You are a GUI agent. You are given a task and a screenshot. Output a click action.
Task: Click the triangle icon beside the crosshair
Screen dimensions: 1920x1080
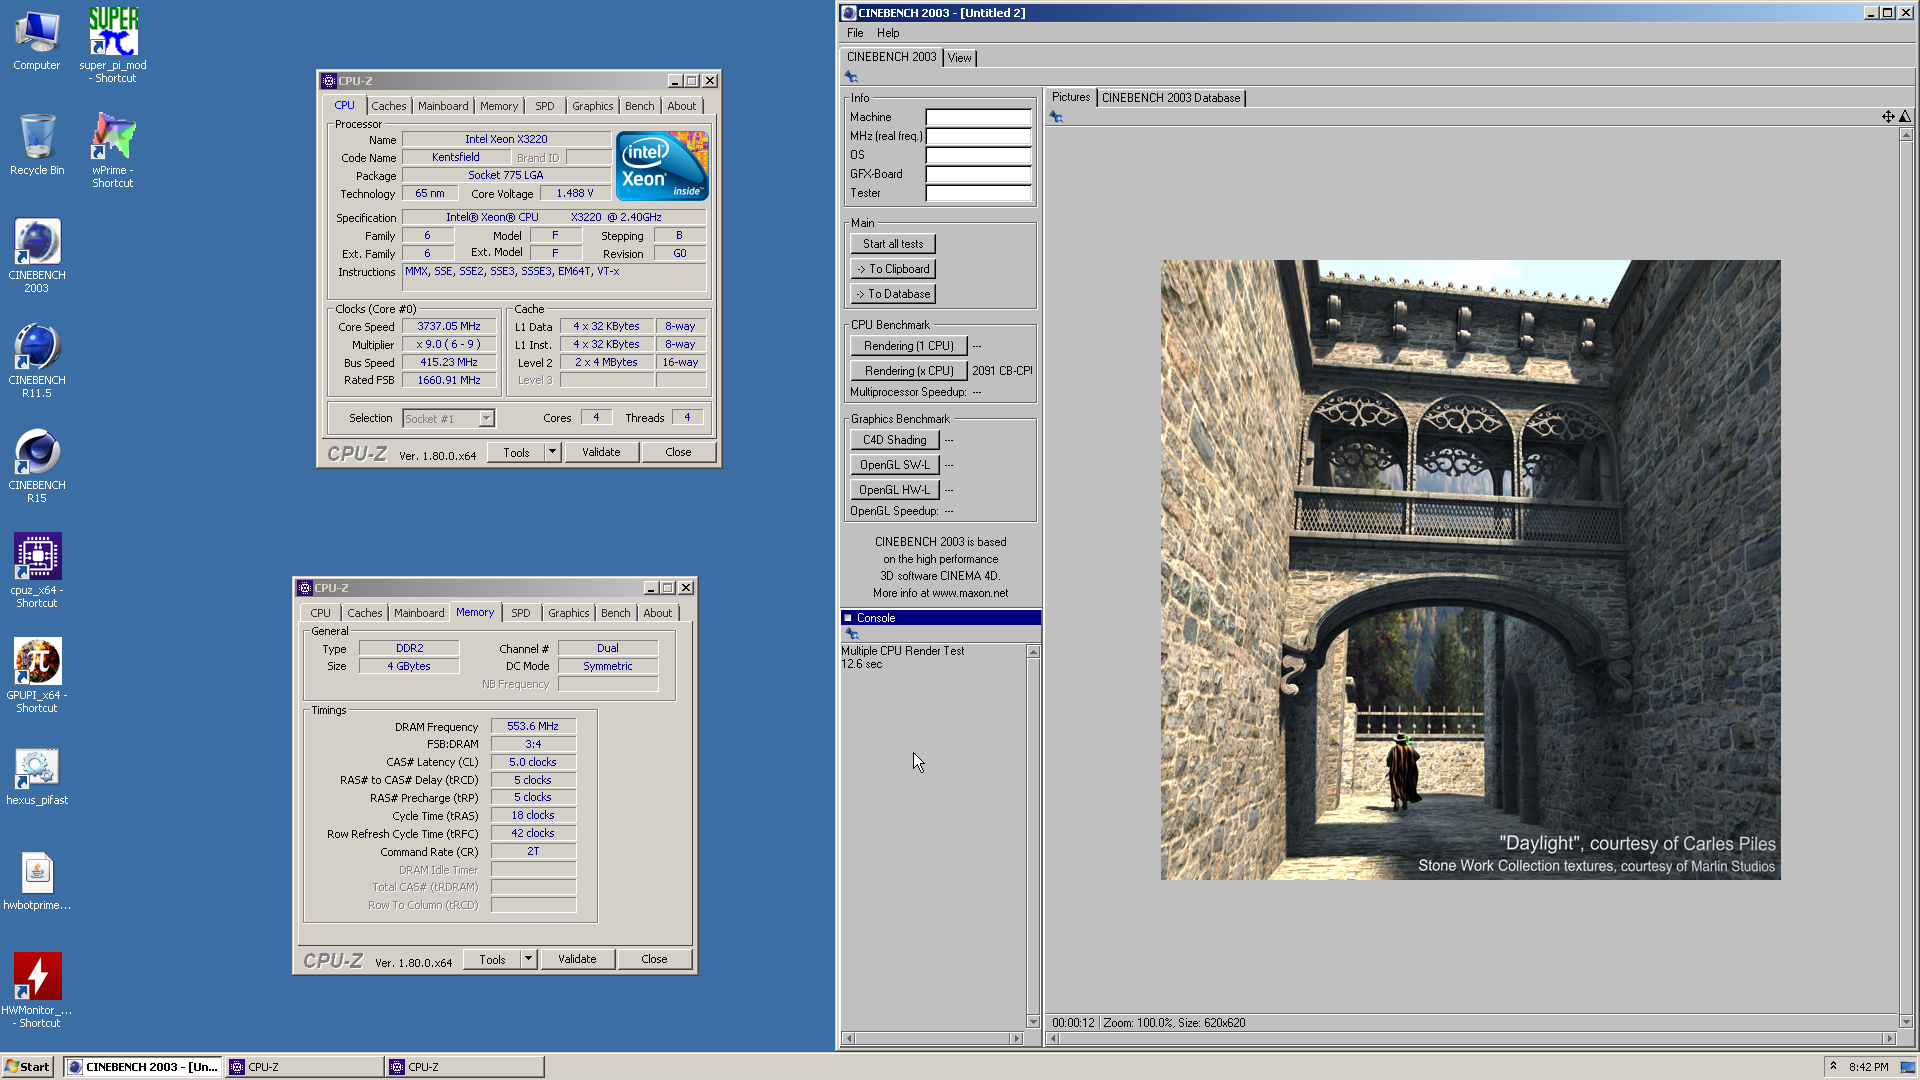tap(1905, 117)
